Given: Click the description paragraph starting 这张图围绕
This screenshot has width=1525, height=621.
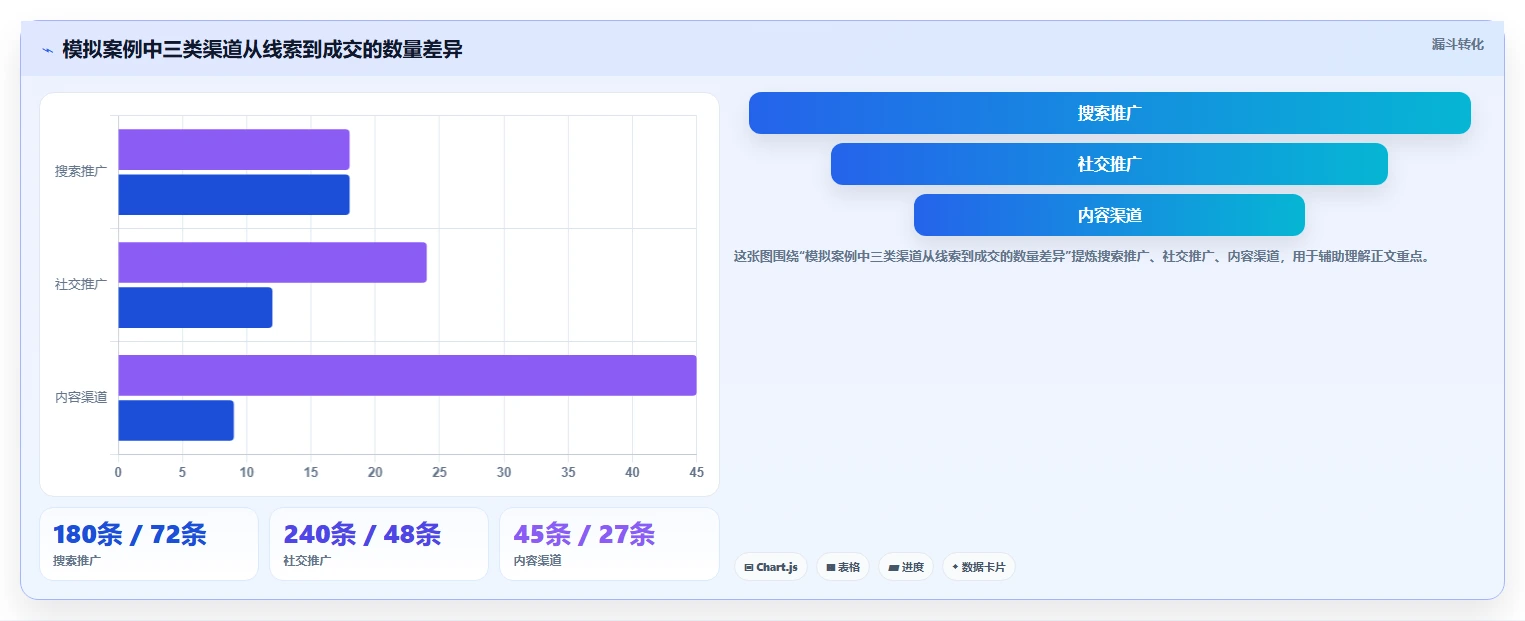Looking at the screenshot, I should (x=1082, y=256).
